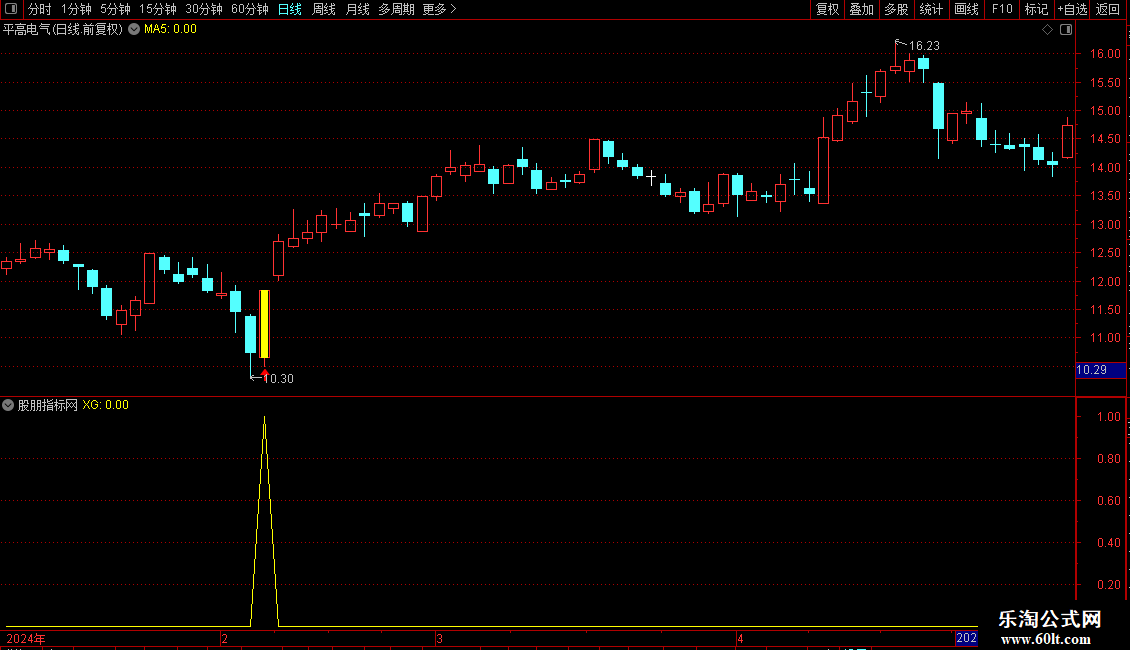Switch to 日线 daily chart
The height and width of the screenshot is (650, 1130).
click(289, 9)
